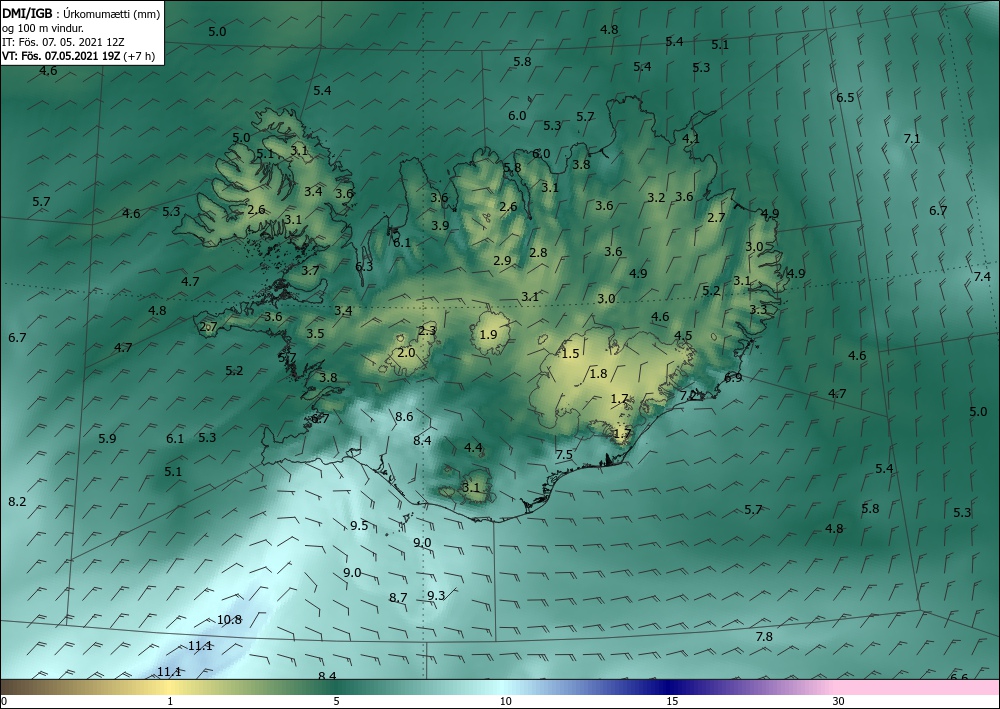Click the map value '8.6'
The height and width of the screenshot is (709, 1000).
[404, 416]
